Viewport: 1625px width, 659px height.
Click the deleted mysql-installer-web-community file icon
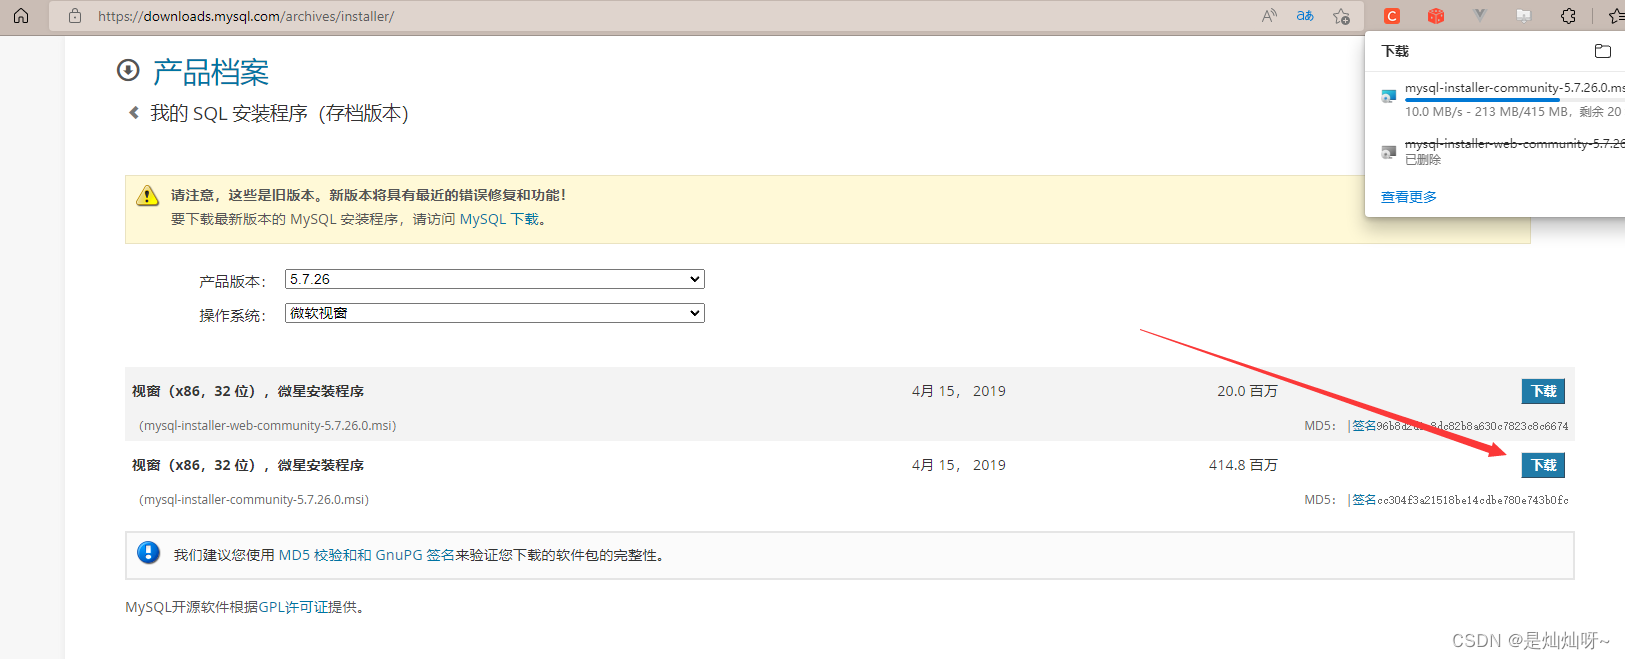(x=1388, y=152)
